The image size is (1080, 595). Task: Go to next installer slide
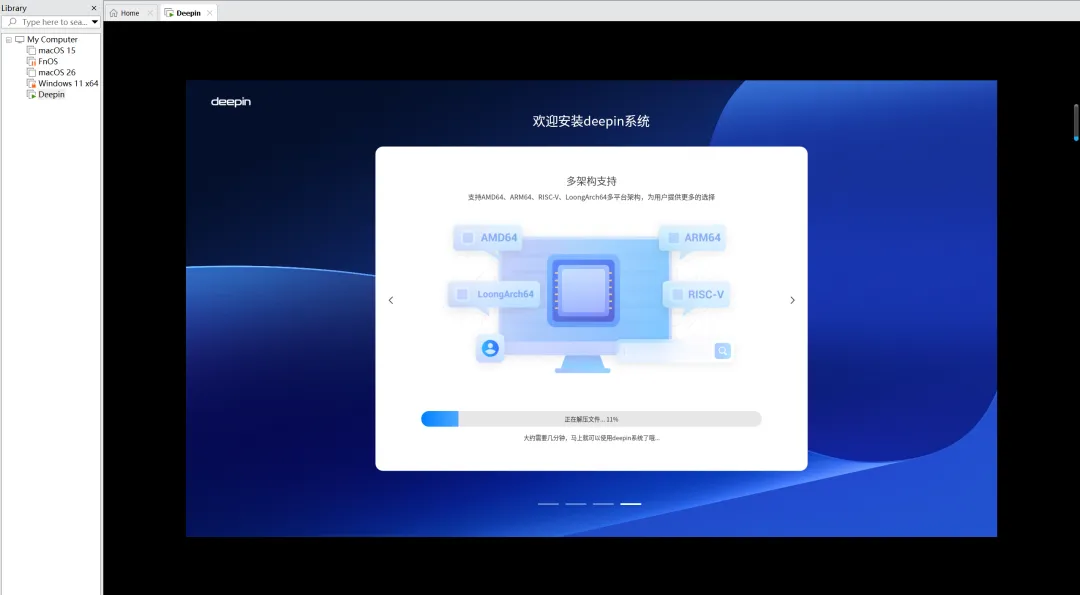pyautogui.click(x=792, y=300)
